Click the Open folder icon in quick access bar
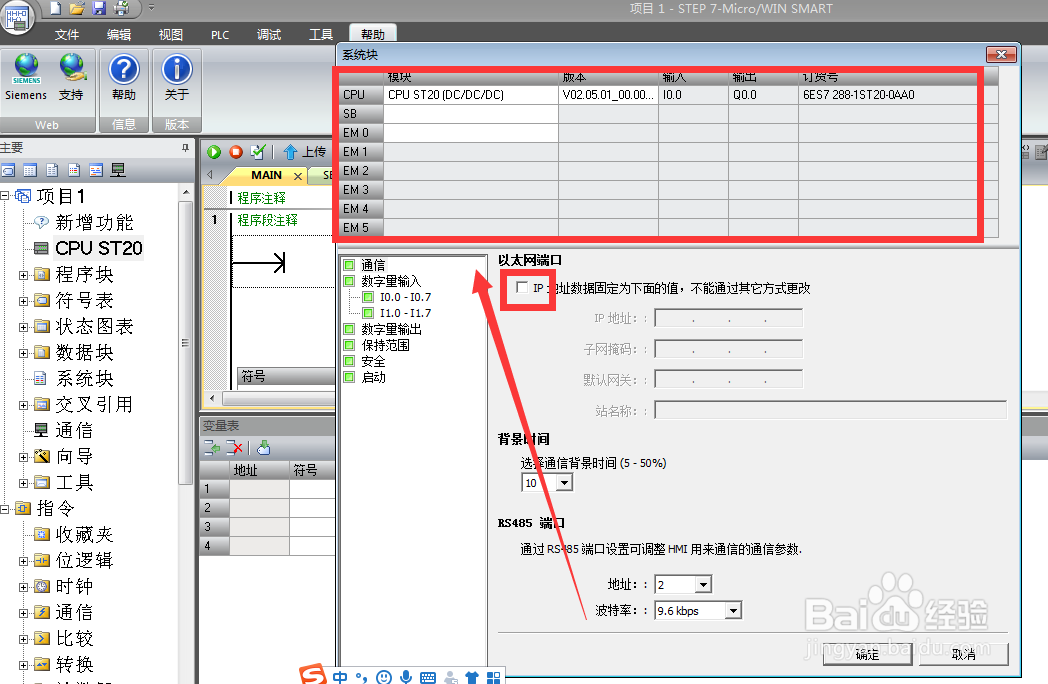The width and height of the screenshot is (1048, 684). tap(78, 8)
